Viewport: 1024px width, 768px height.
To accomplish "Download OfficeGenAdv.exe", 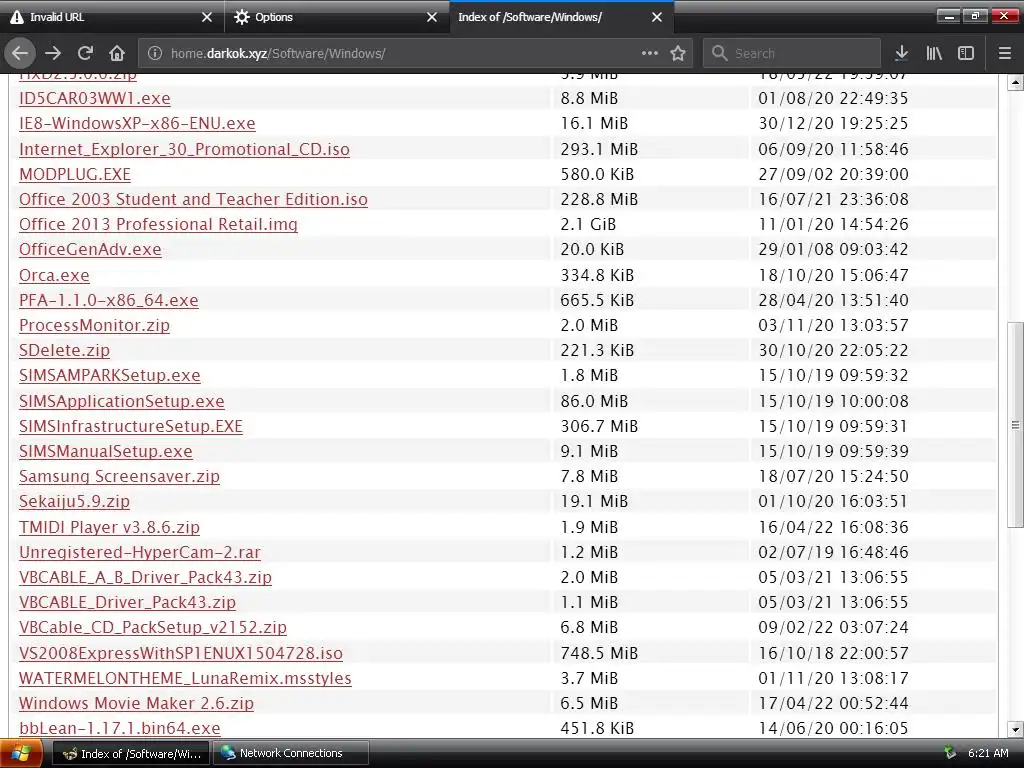I will point(90,249).
